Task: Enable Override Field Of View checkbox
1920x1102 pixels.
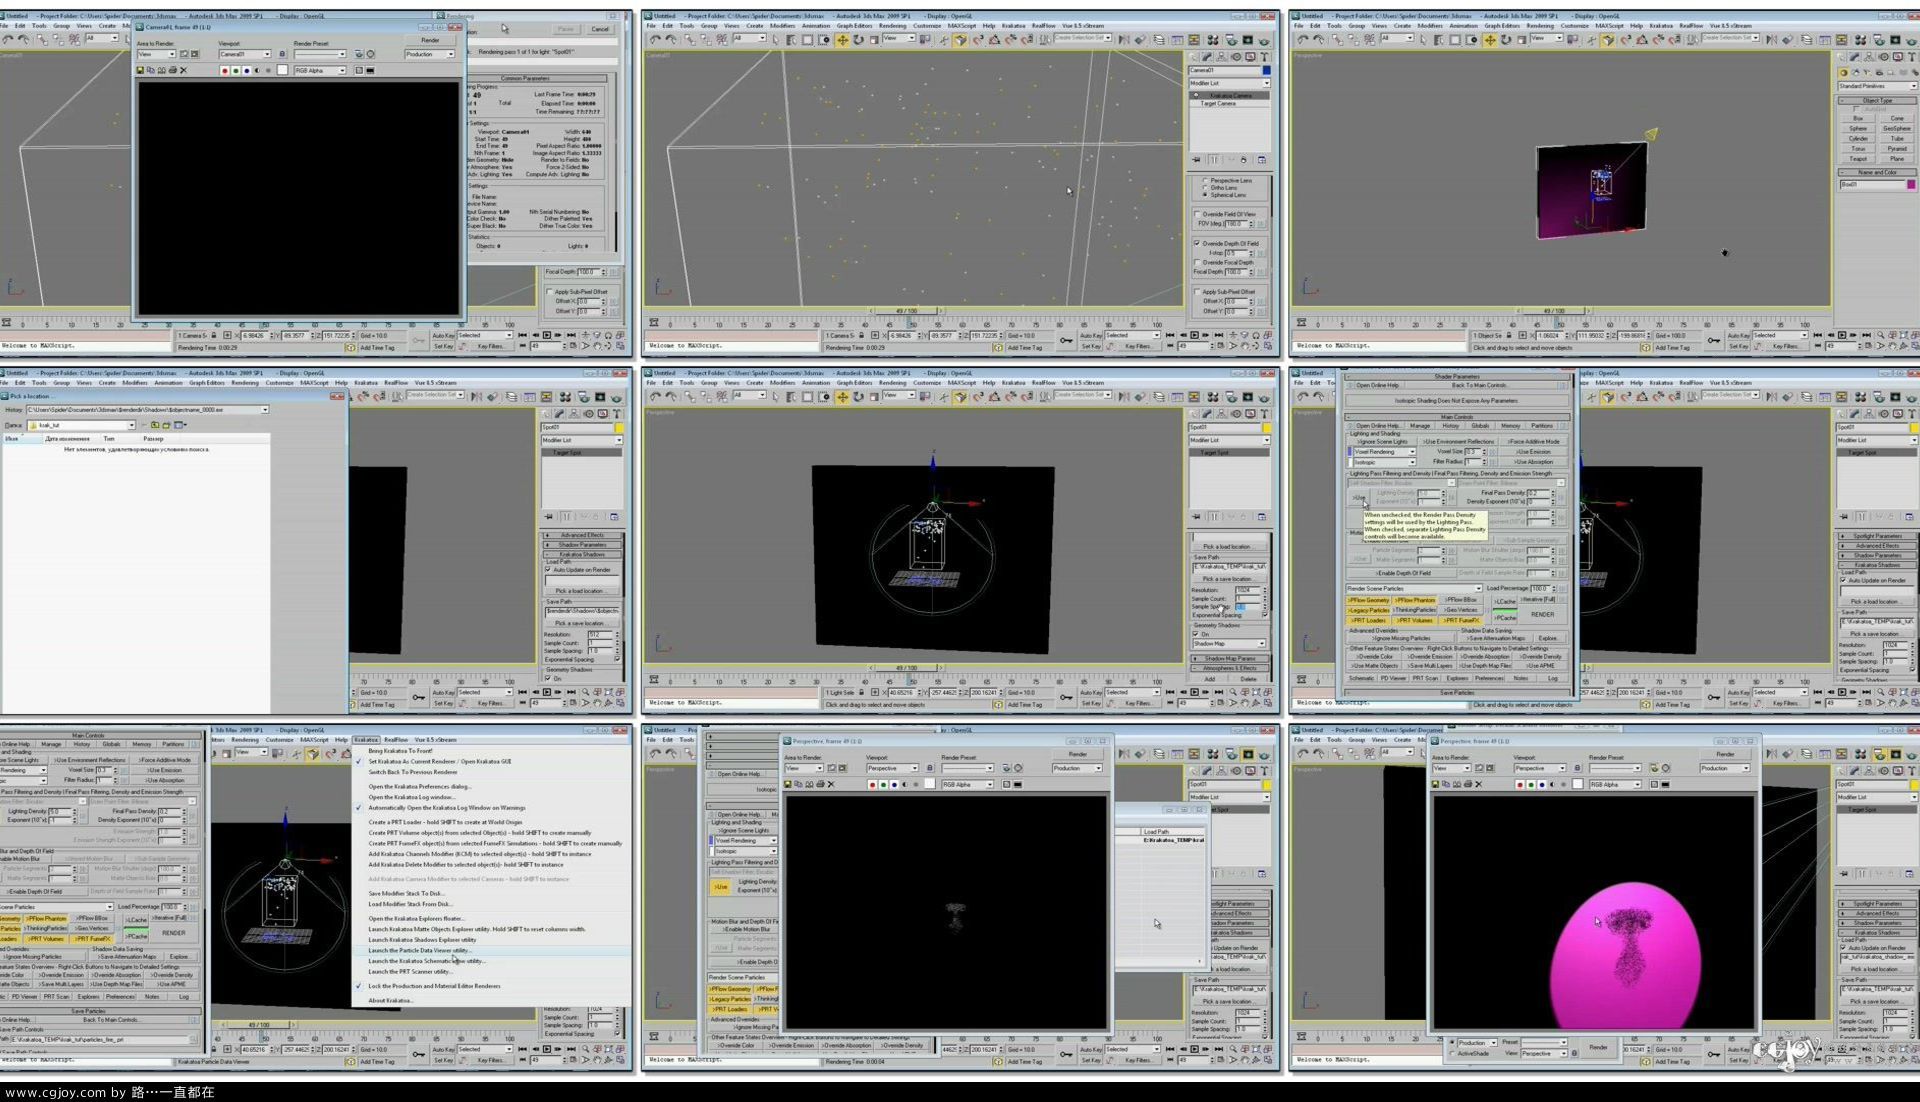Action: tap(1197, 214)
